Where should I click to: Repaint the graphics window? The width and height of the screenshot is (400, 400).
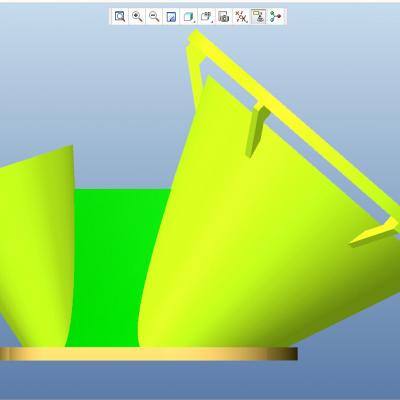pos(171,16)
